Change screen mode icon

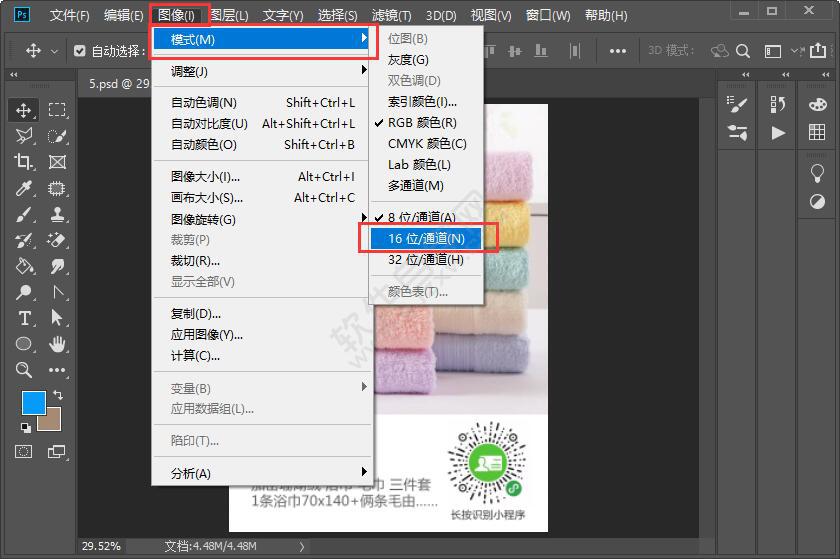[x=57, y=452]
